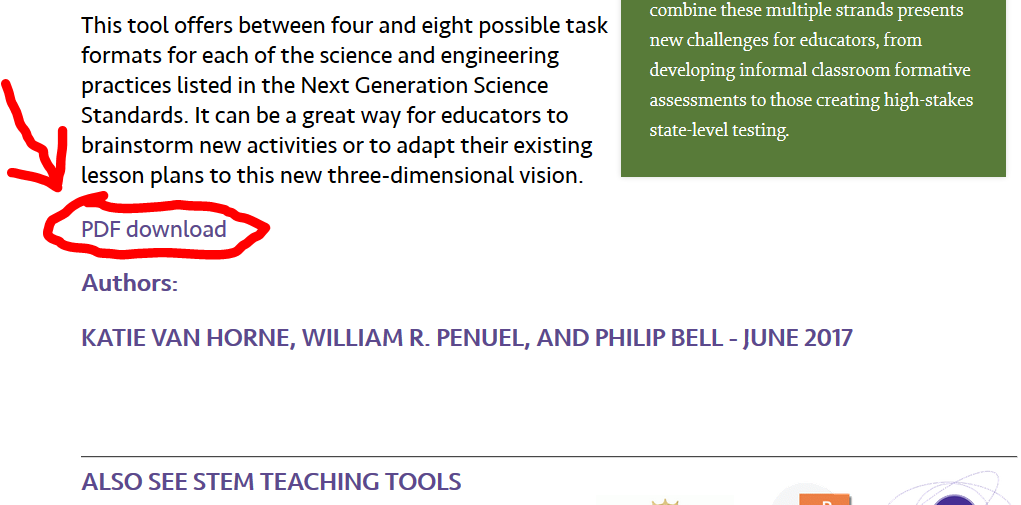Click the paragraph about task formats

[344, 100]
